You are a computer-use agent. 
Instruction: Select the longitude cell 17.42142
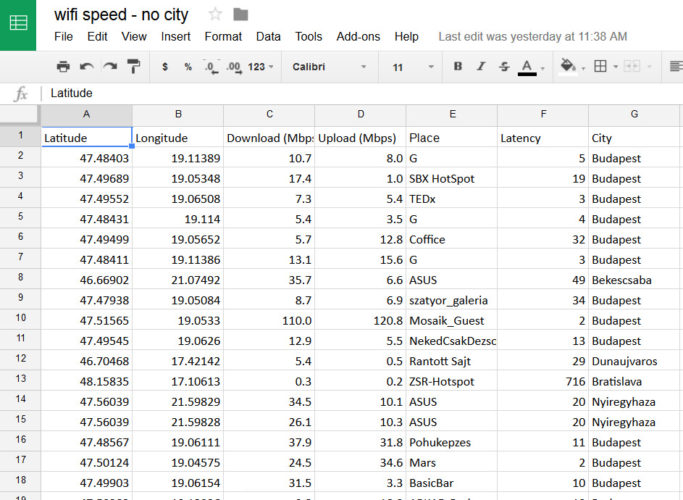[x=178, y=361]
